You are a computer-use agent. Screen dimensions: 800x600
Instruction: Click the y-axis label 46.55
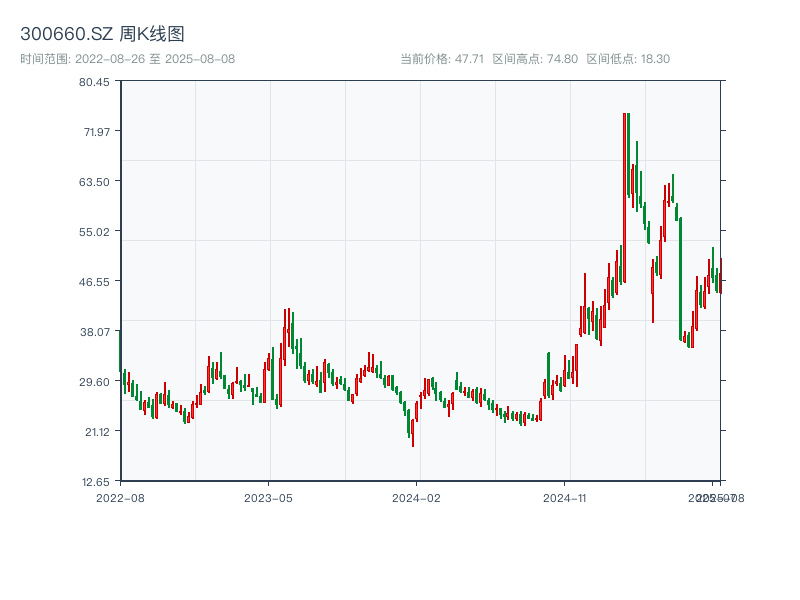pyautogui.click(x=94, y=282)
